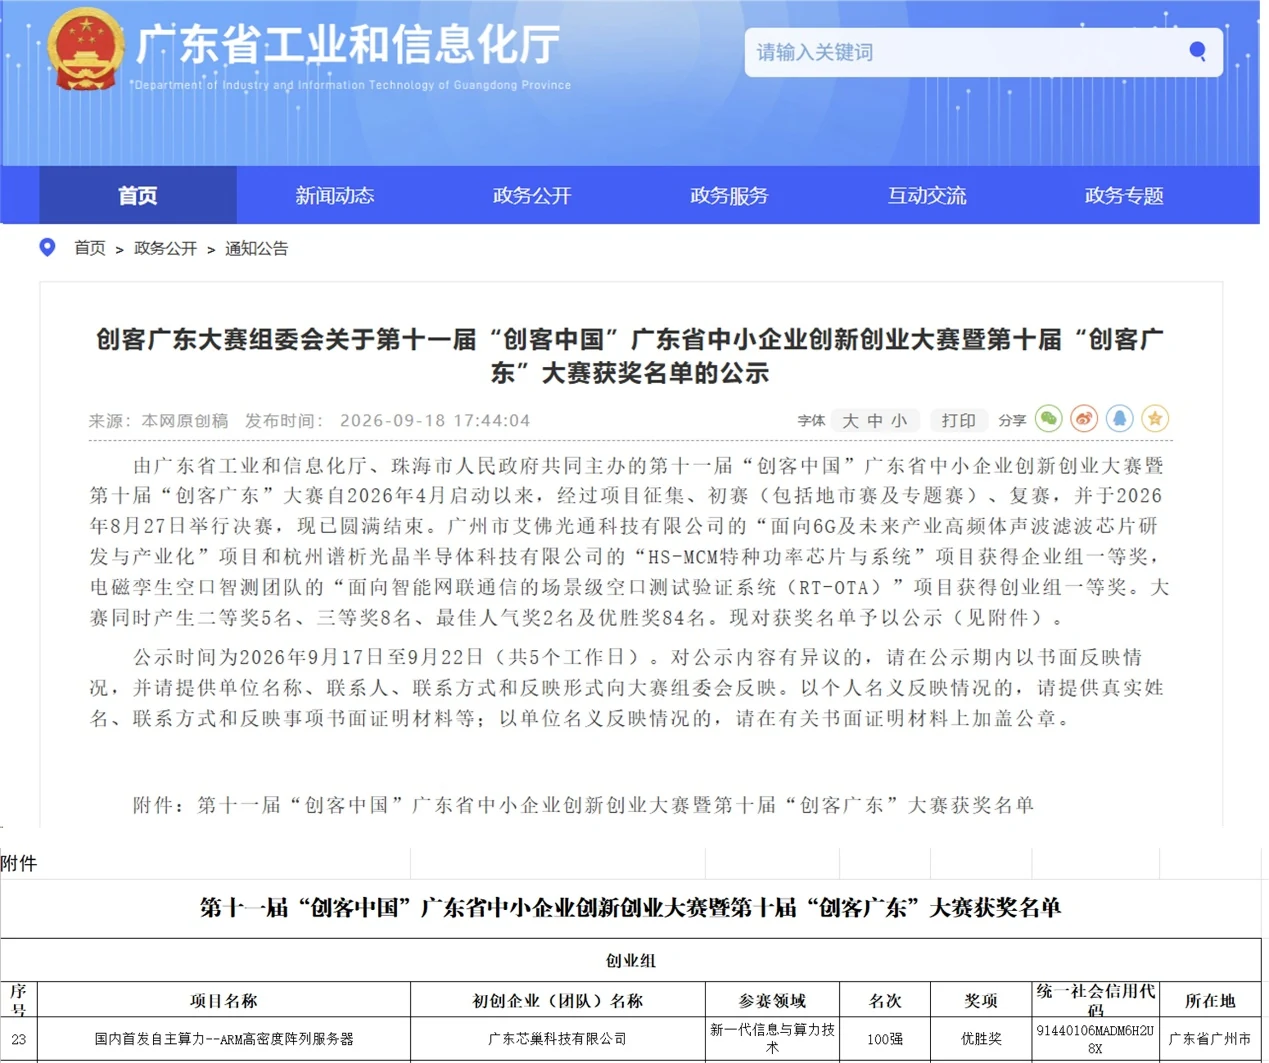Click English subtitle Department of Industry and Information Technology
1269x1063 pixels.
[x=353, y=85]
